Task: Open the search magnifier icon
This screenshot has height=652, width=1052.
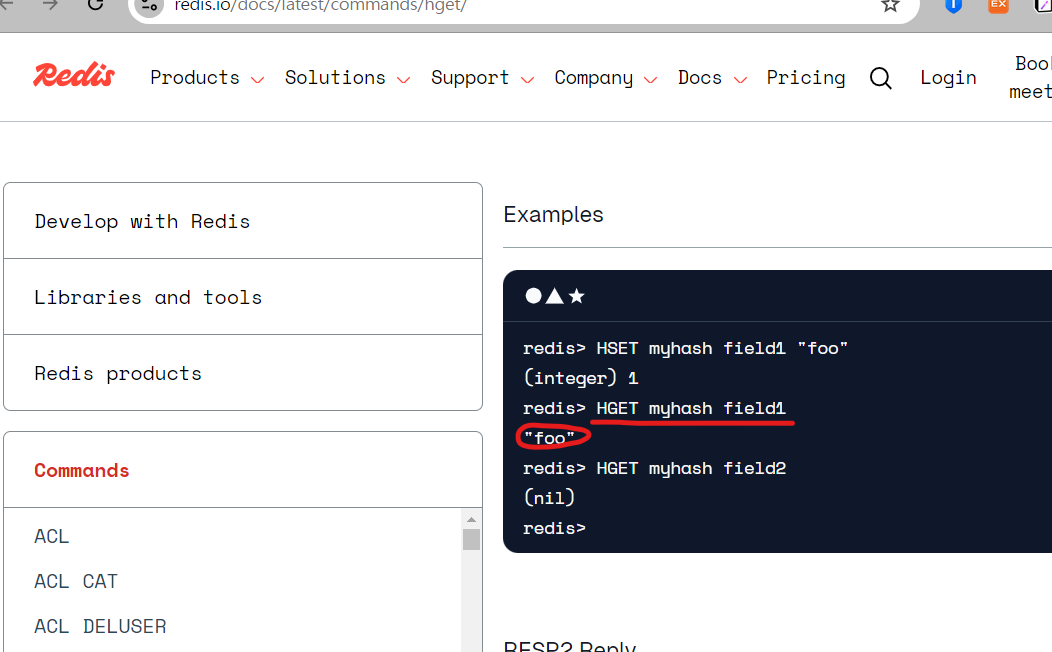Action: point(880,78)
